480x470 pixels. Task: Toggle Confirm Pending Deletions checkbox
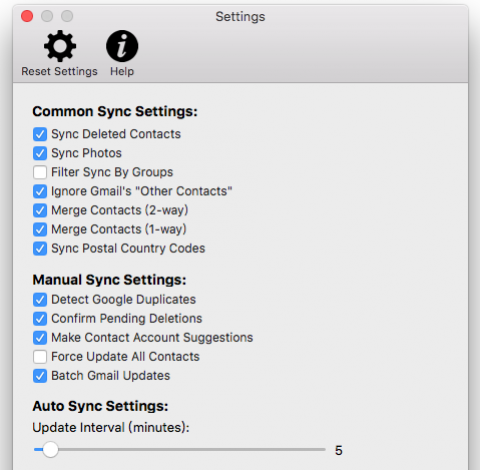pos(40,319)
